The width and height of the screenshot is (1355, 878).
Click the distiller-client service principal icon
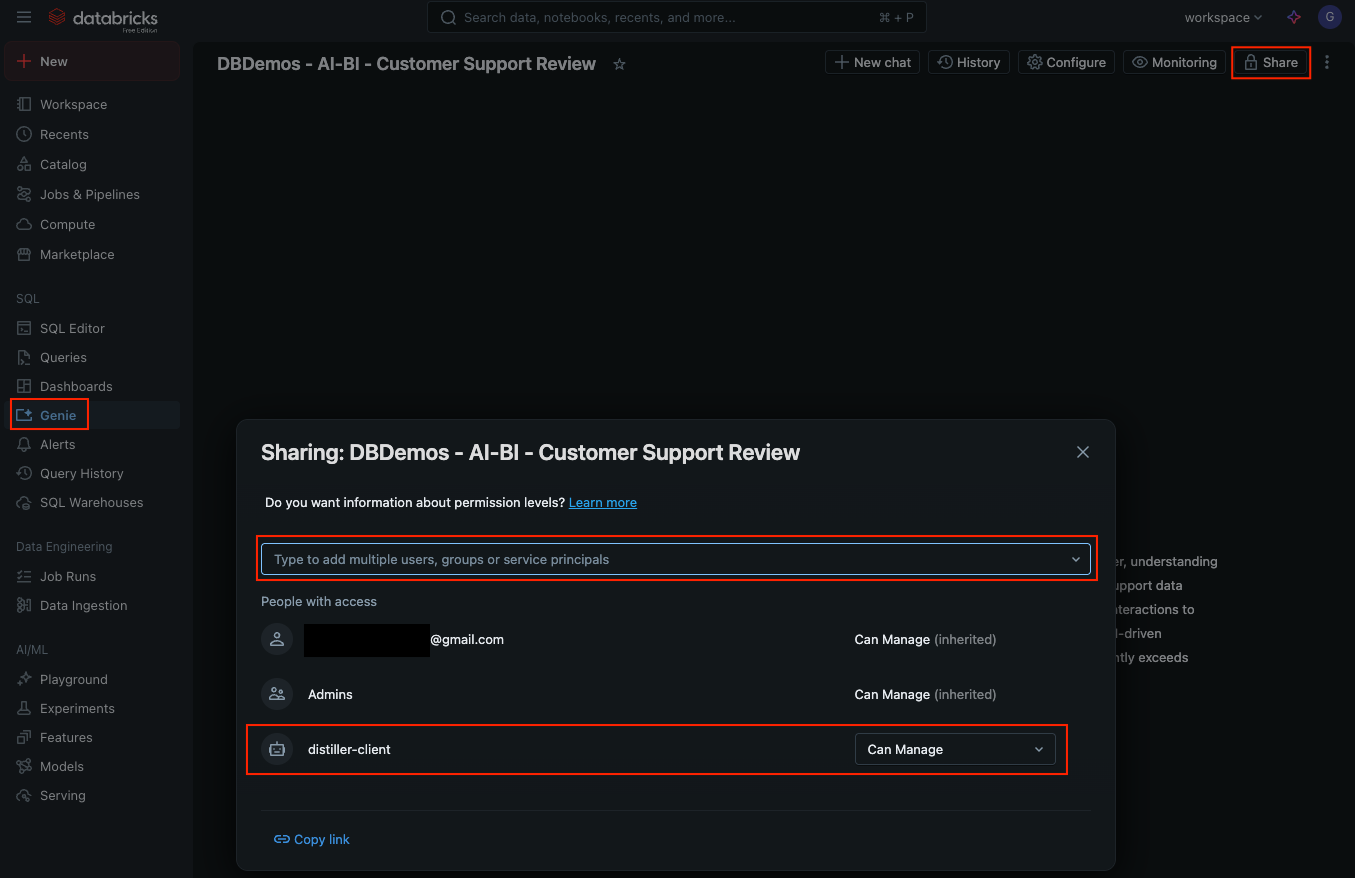point(277,749)
